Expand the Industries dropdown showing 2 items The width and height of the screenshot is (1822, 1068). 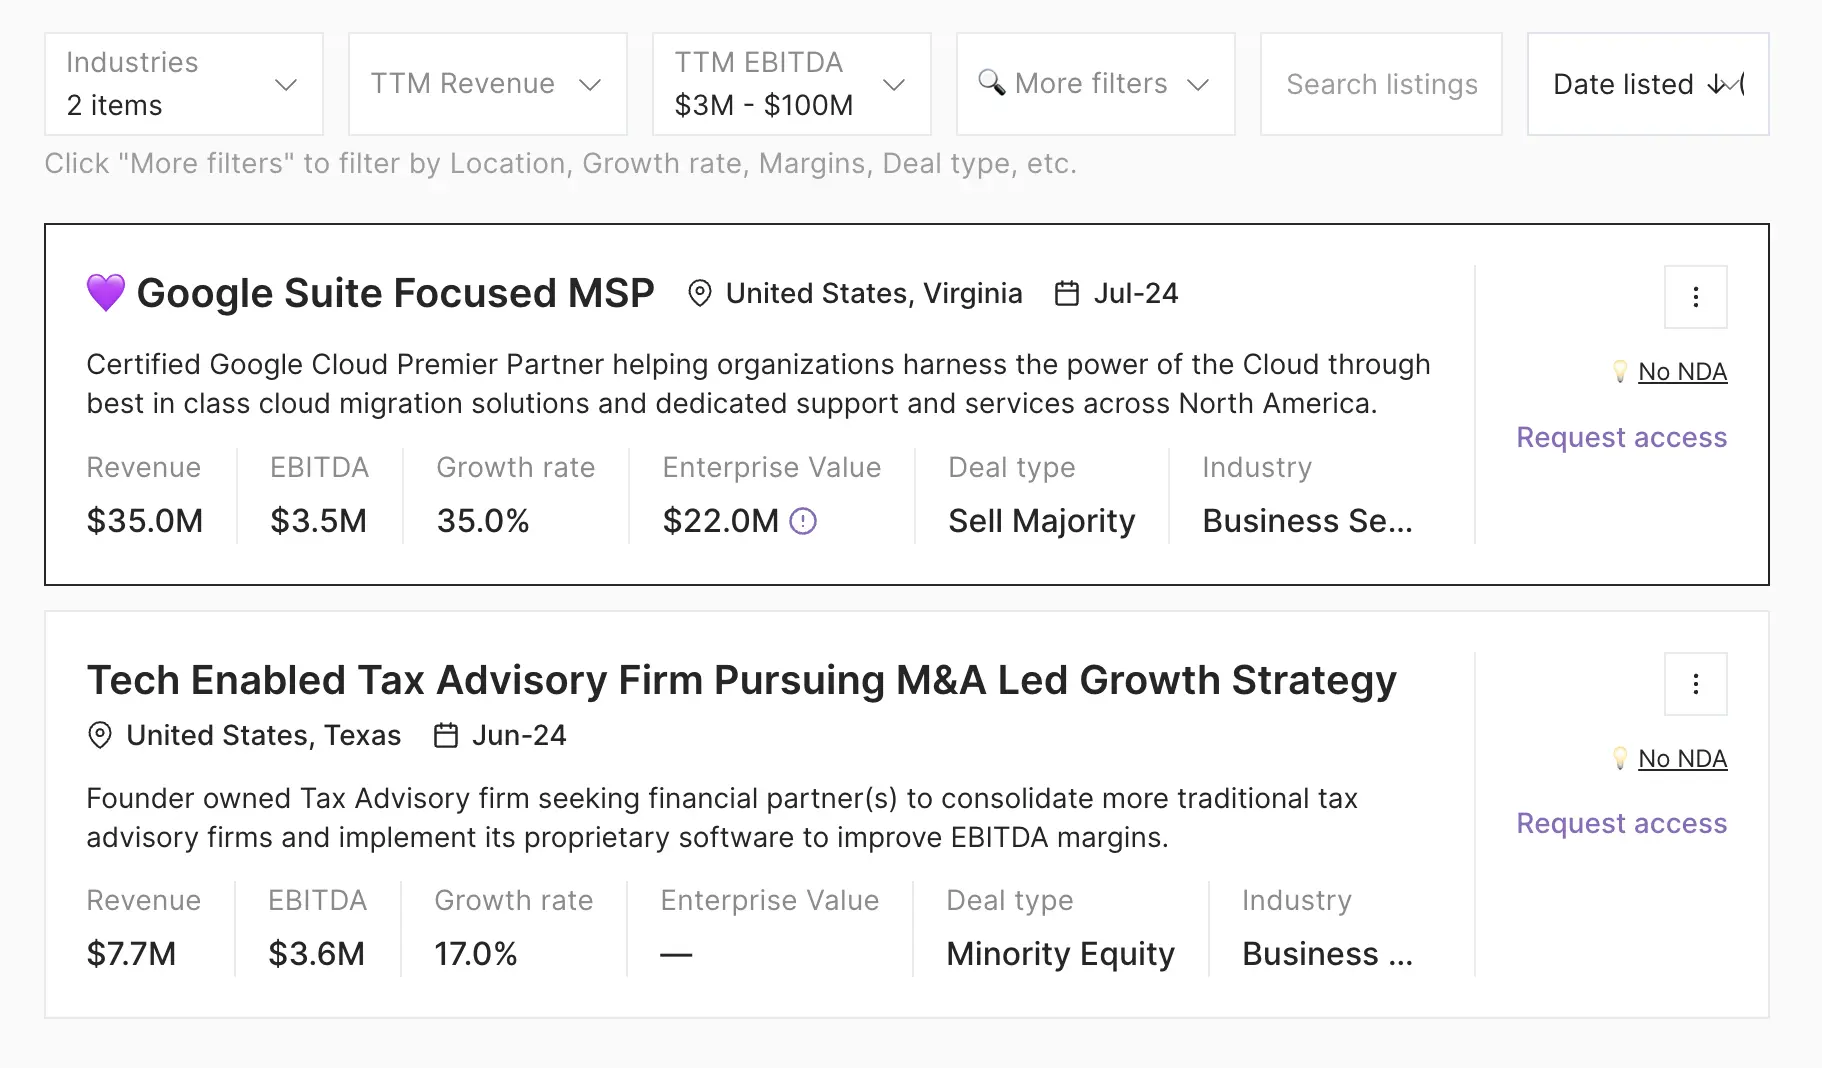(x=184, y=84)
